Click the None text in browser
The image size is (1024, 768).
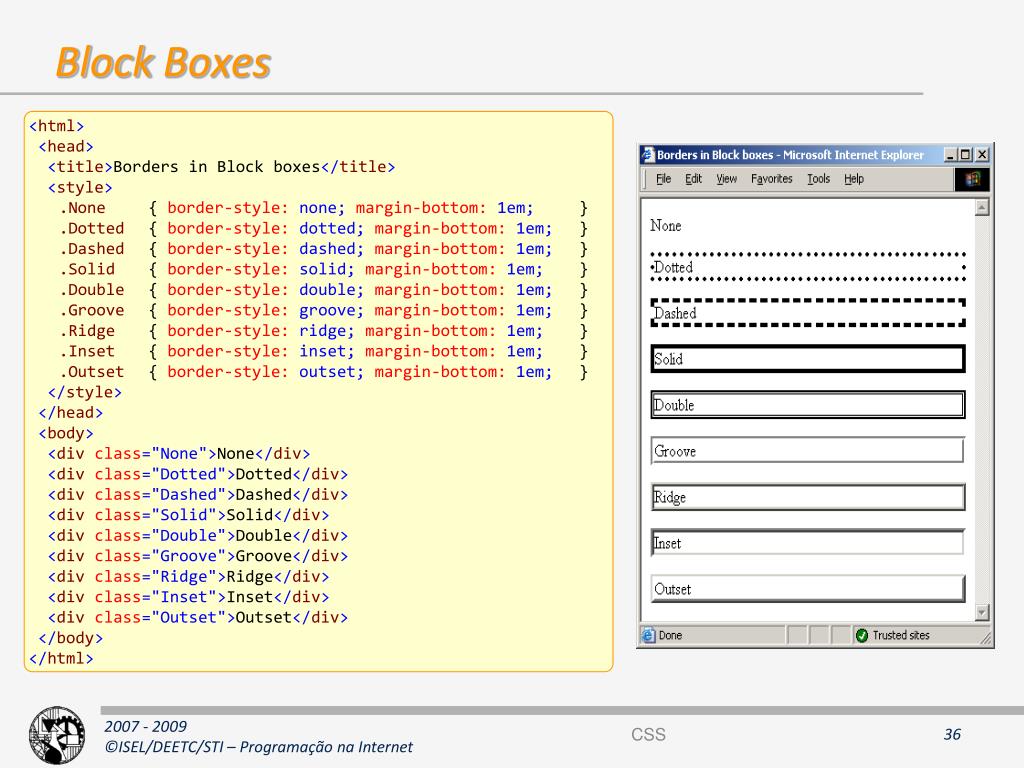[665, 226]
